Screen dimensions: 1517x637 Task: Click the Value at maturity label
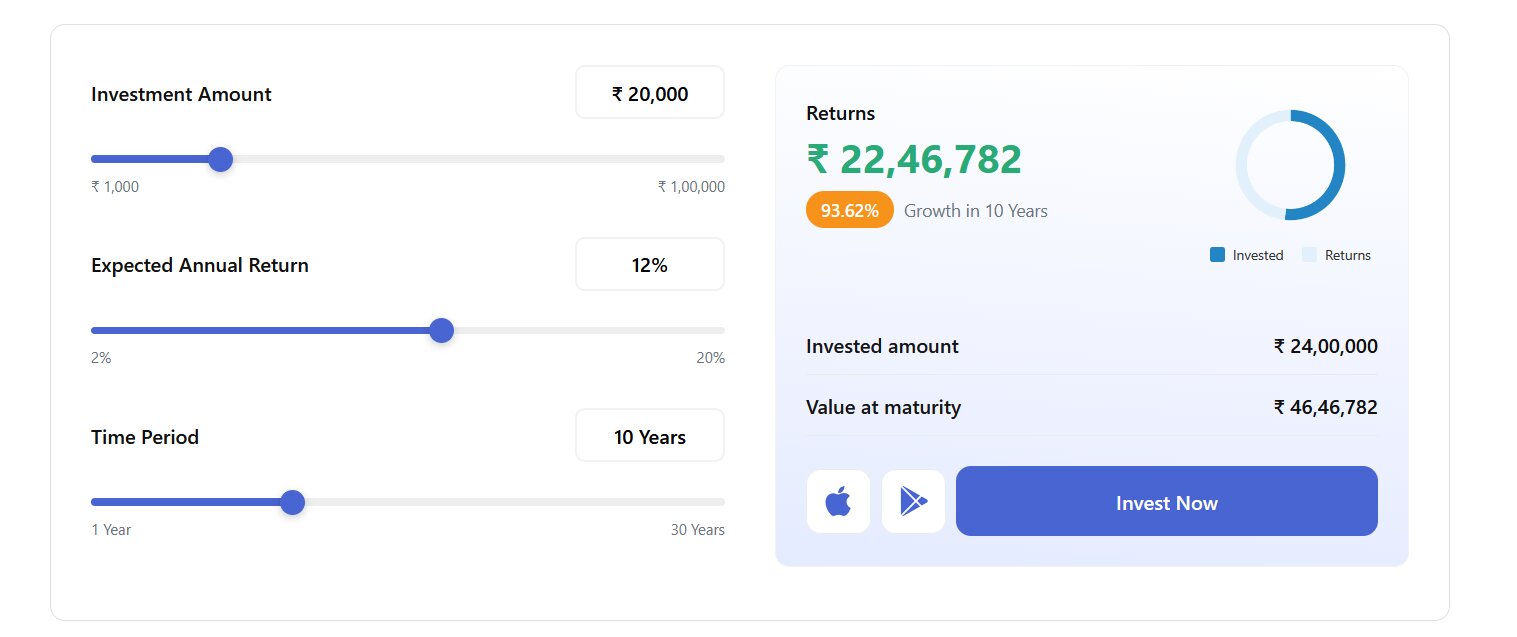(x=883, y=407)
